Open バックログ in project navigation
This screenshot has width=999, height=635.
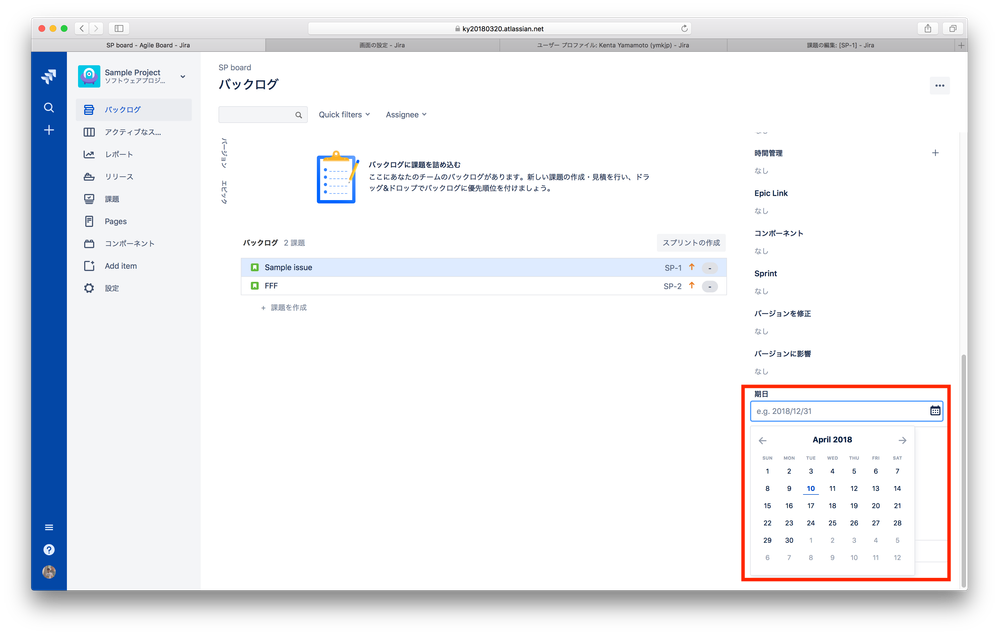tap(134, 110)
